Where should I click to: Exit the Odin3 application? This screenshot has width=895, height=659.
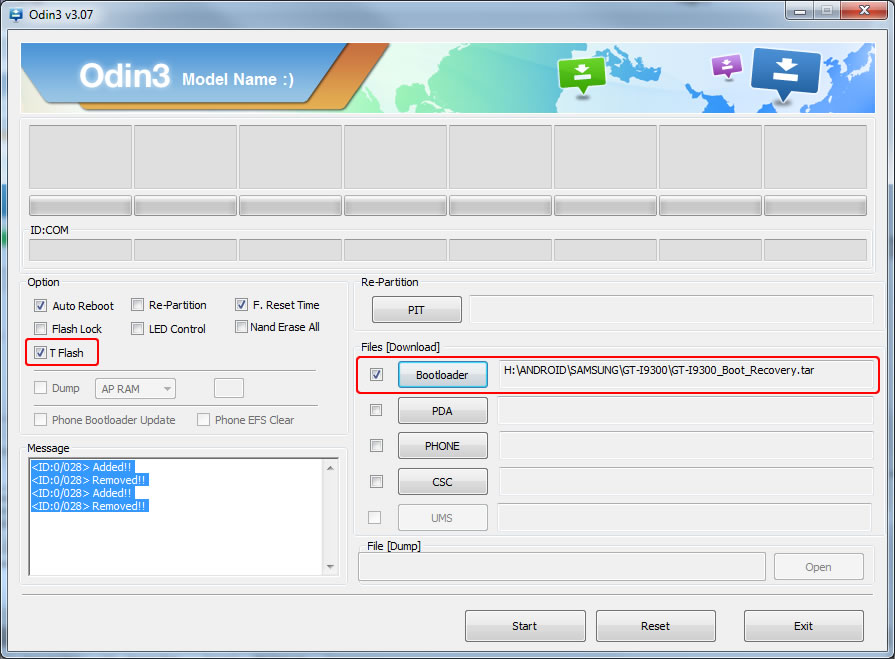click(804, 626)
